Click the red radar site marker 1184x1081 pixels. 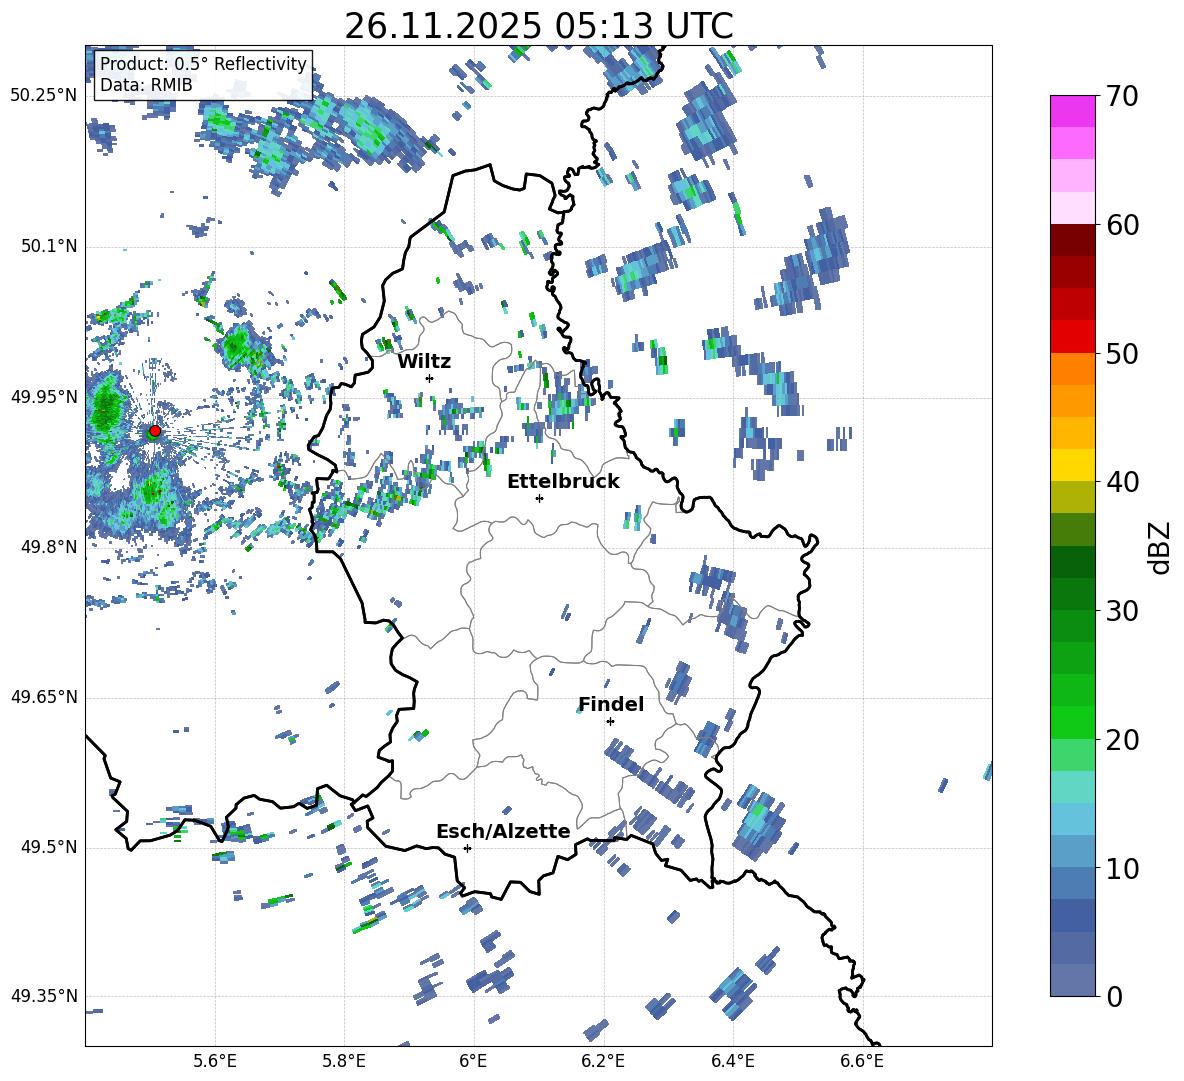point(155,431)
